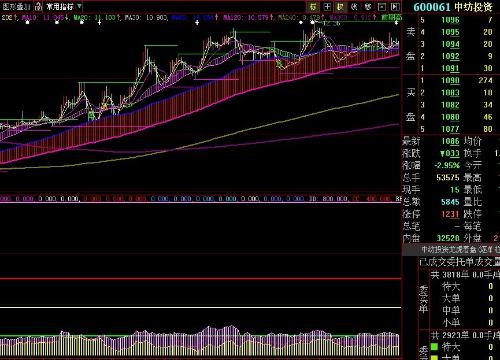The height and width of the screenshot is (360, 500).
Task: Click the play-forward boxed arrow icon
Action: click(x=395, y=6)
